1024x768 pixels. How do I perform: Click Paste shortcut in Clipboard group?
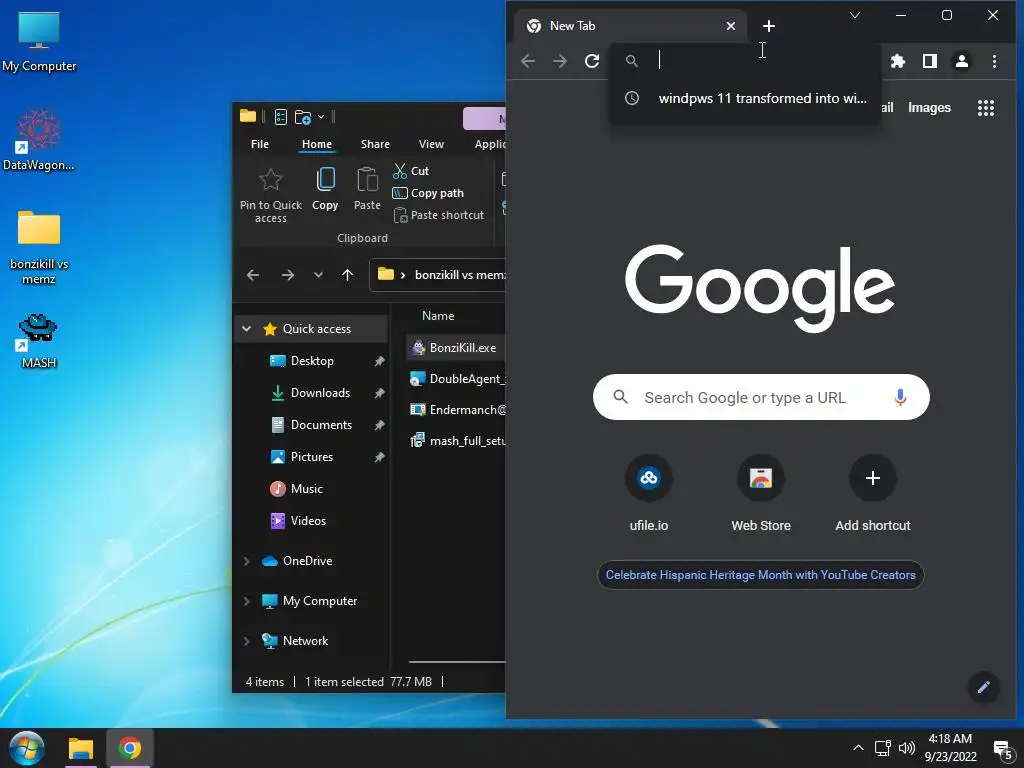(x=438, y=215)
